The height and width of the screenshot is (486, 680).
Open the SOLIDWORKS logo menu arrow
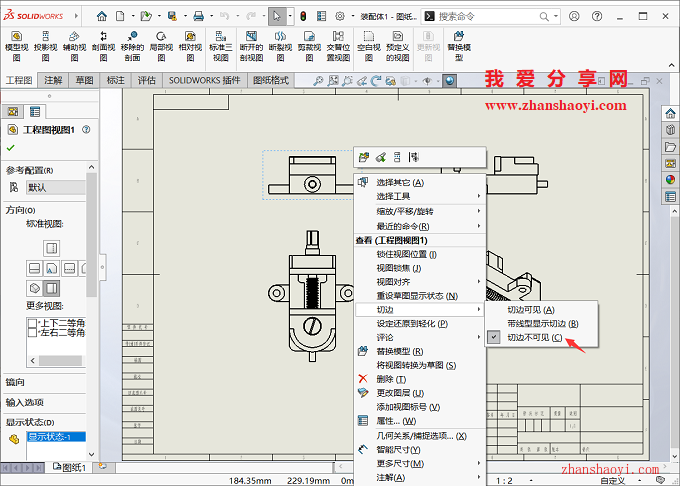76,16
